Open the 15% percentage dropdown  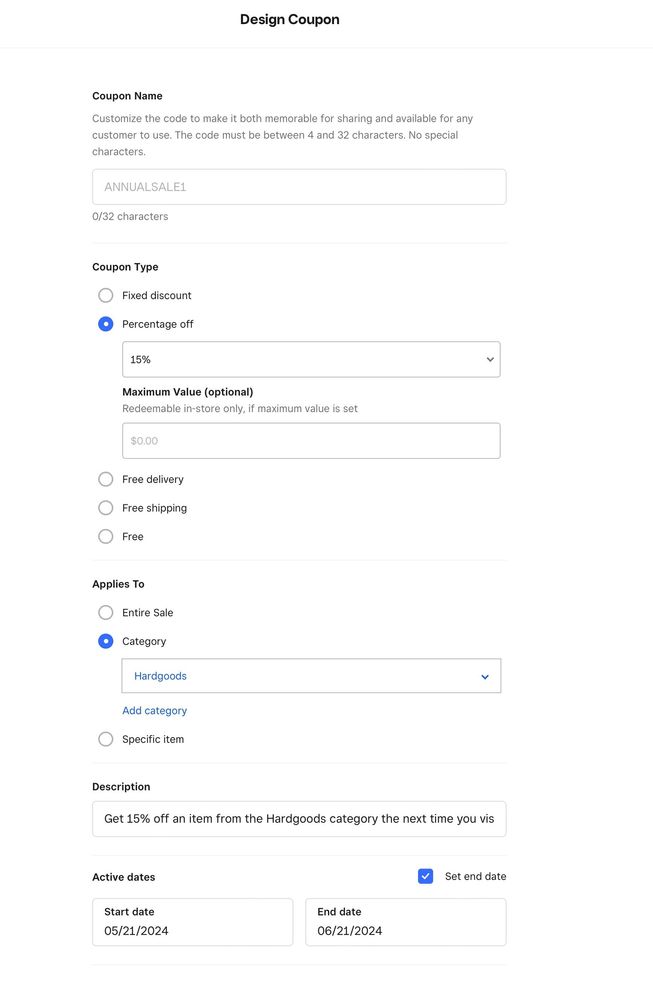300,359
